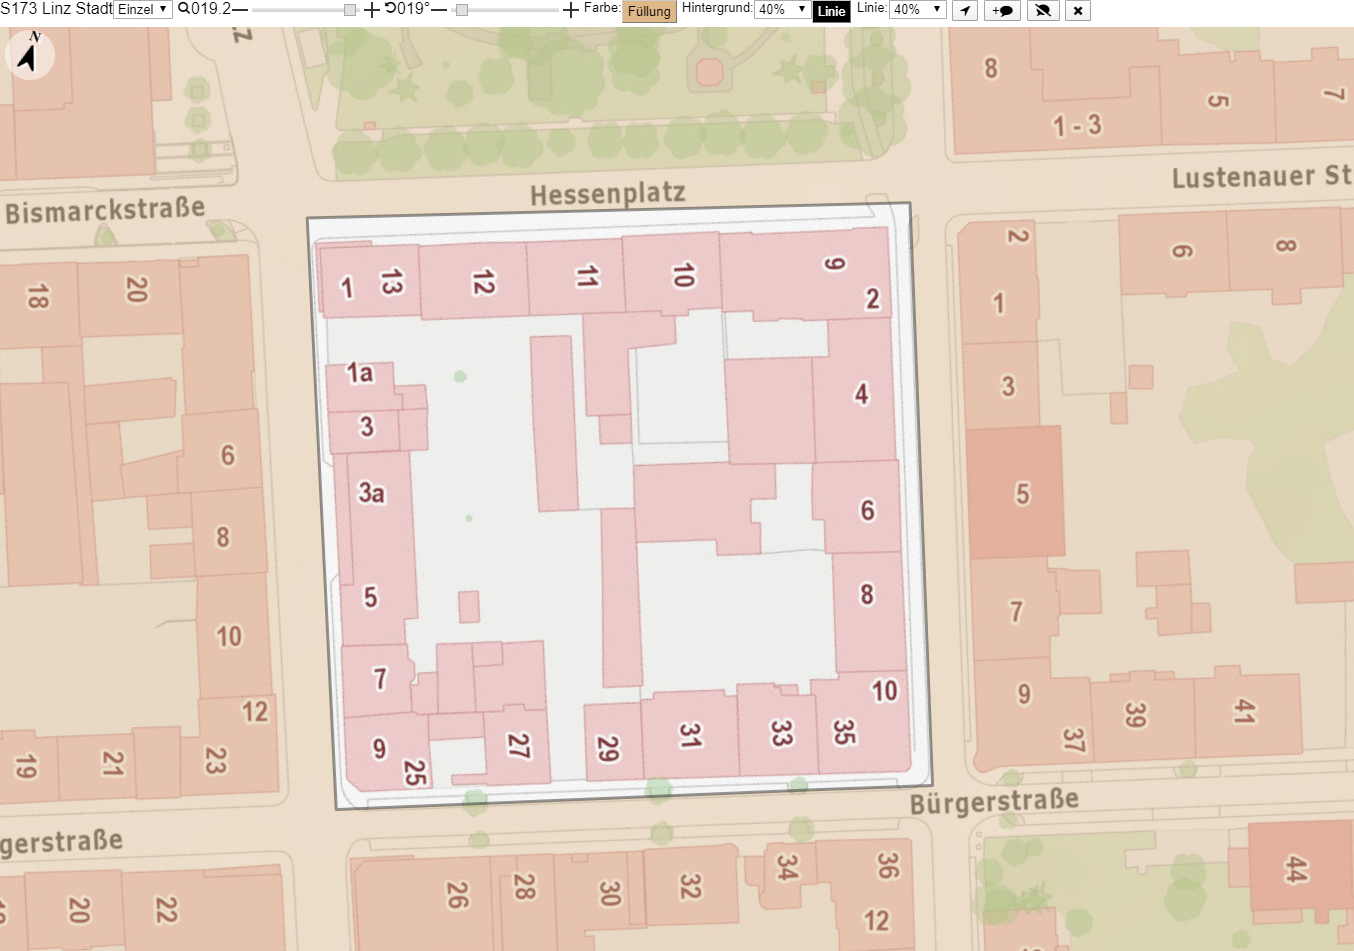
Task: Click the crossed-out eye hide icon
Action: point(1043,11)
